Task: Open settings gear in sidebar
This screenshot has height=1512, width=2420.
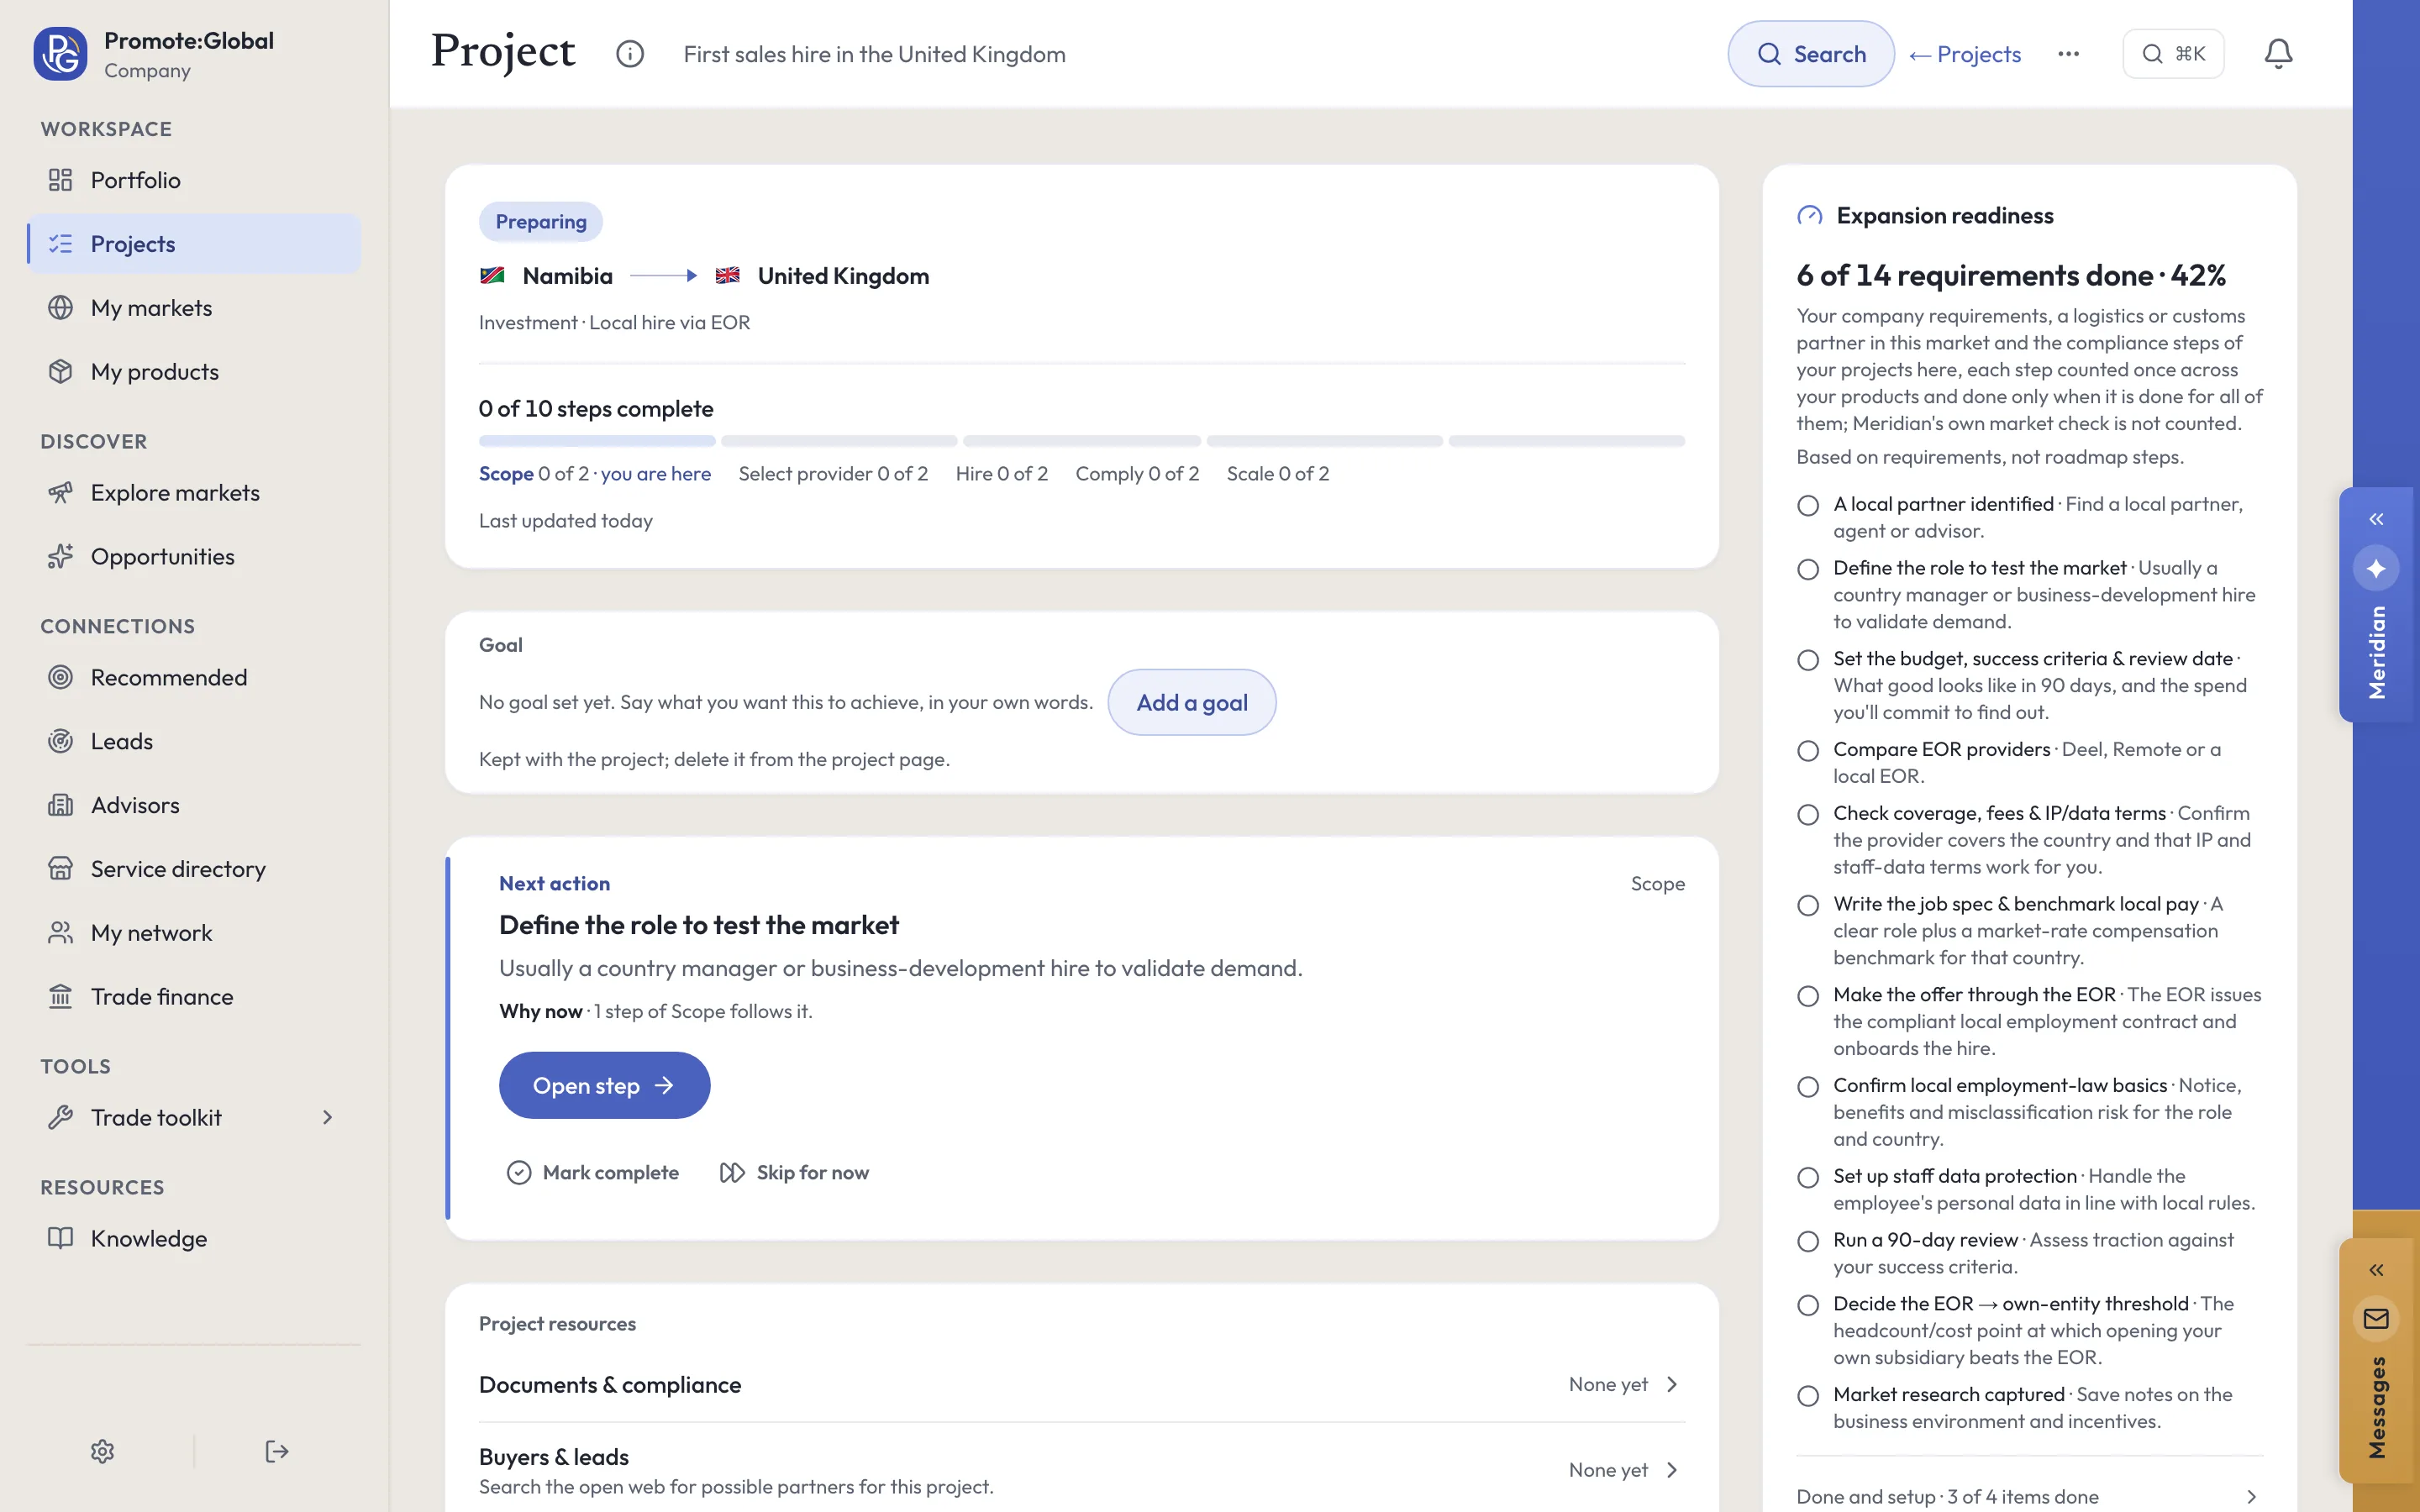Action: click(102, 1451)
